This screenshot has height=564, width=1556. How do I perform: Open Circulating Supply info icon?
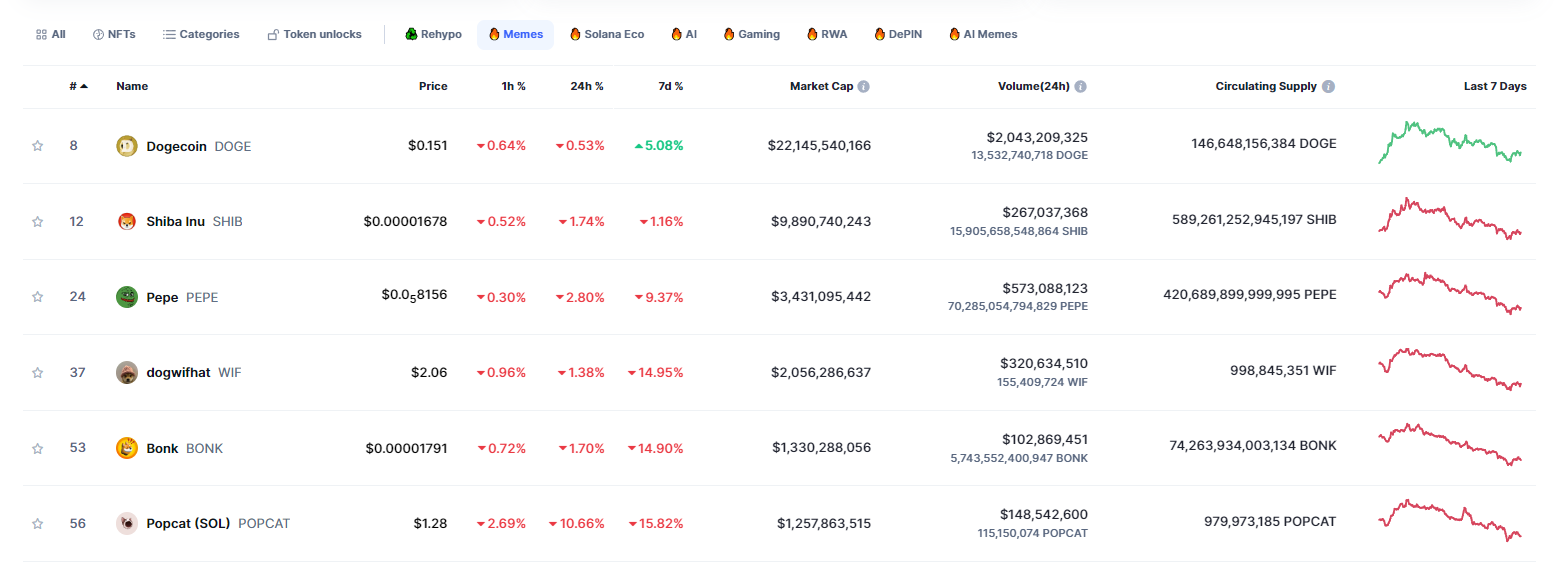coord(1328,87)
